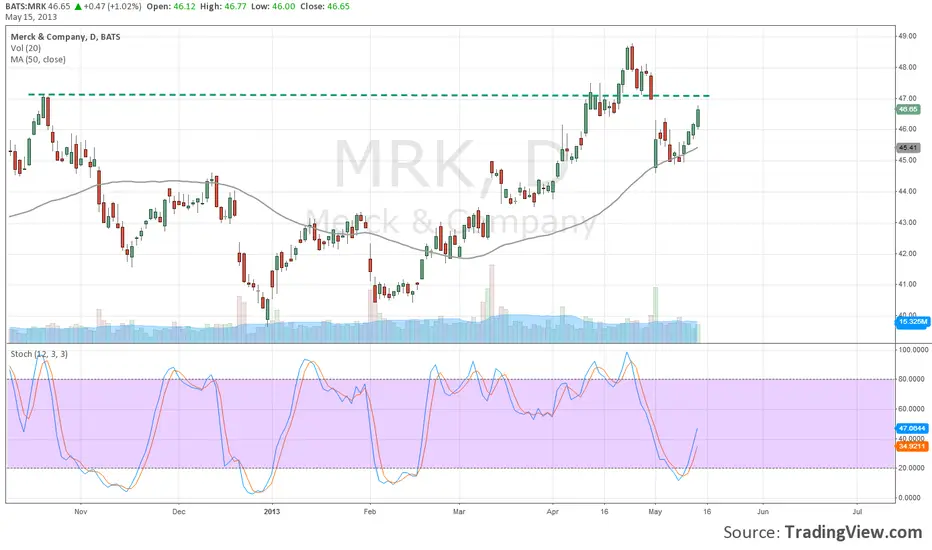
Task: Click the 2013 label on time axis
Action: pos(271,511)
